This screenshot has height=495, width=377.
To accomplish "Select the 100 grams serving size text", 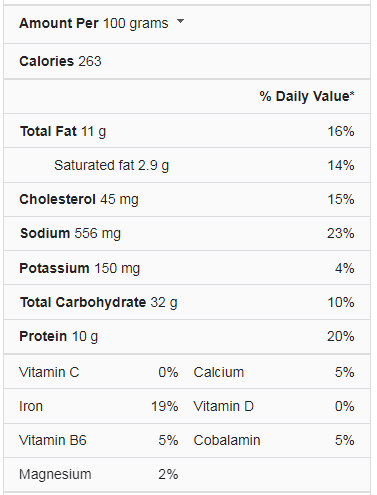I will (x=136, y=24).
